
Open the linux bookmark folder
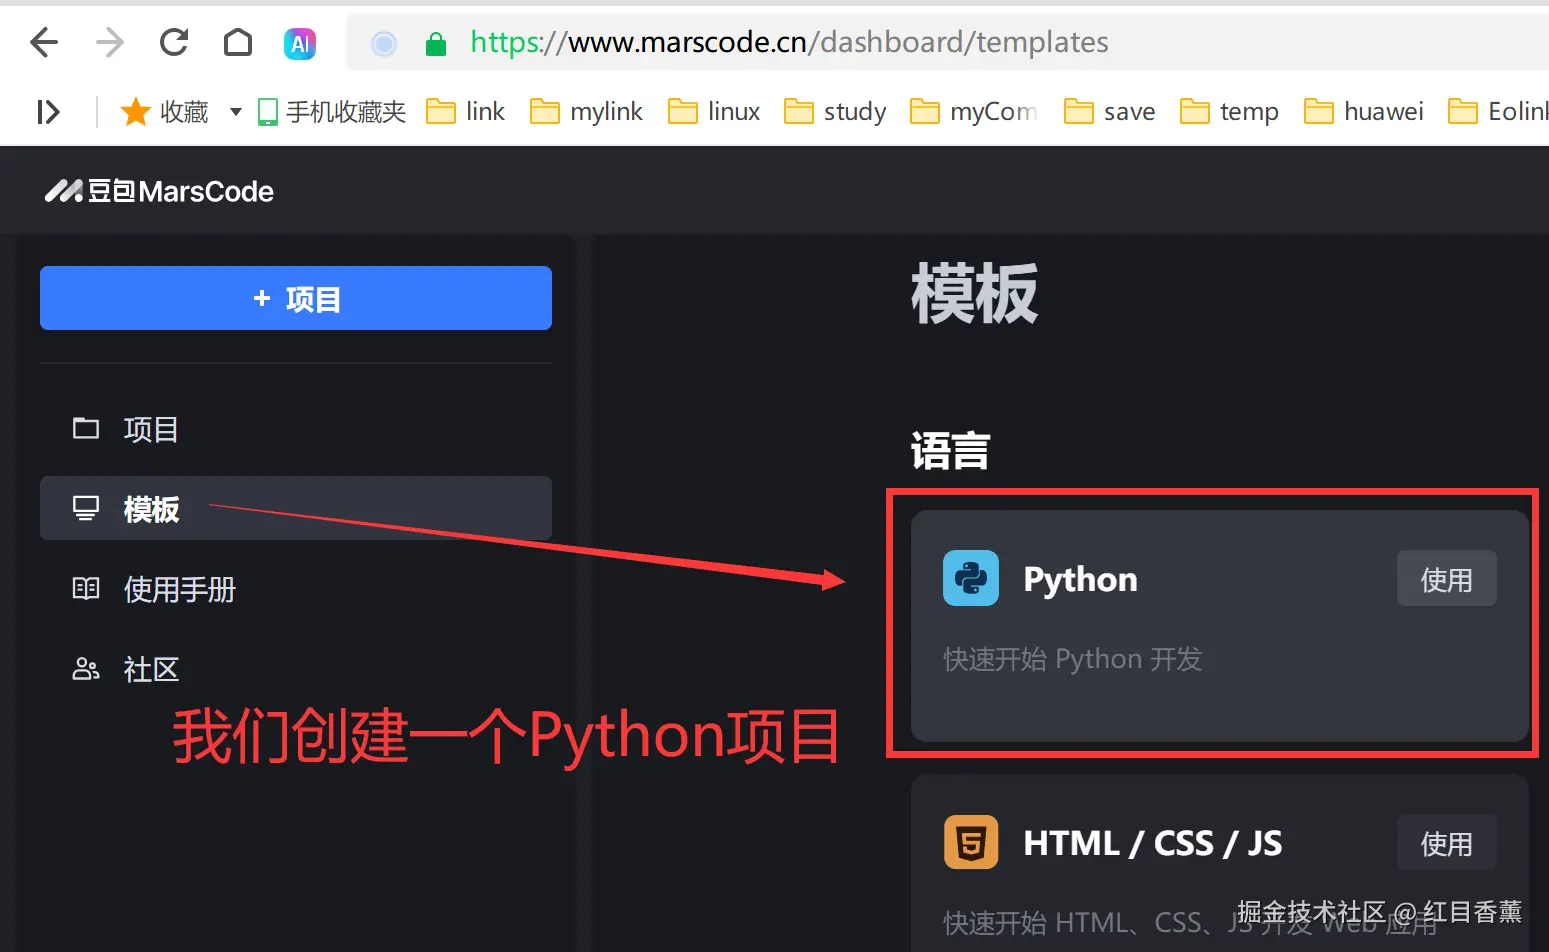(714, 111)
